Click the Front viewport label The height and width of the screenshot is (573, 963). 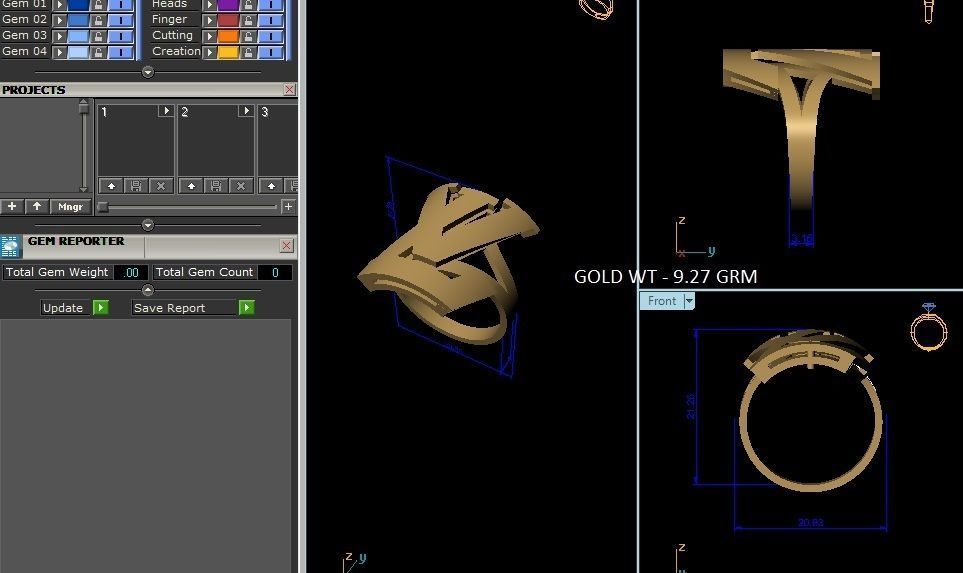pyautogui.click(x=661, y=301)
